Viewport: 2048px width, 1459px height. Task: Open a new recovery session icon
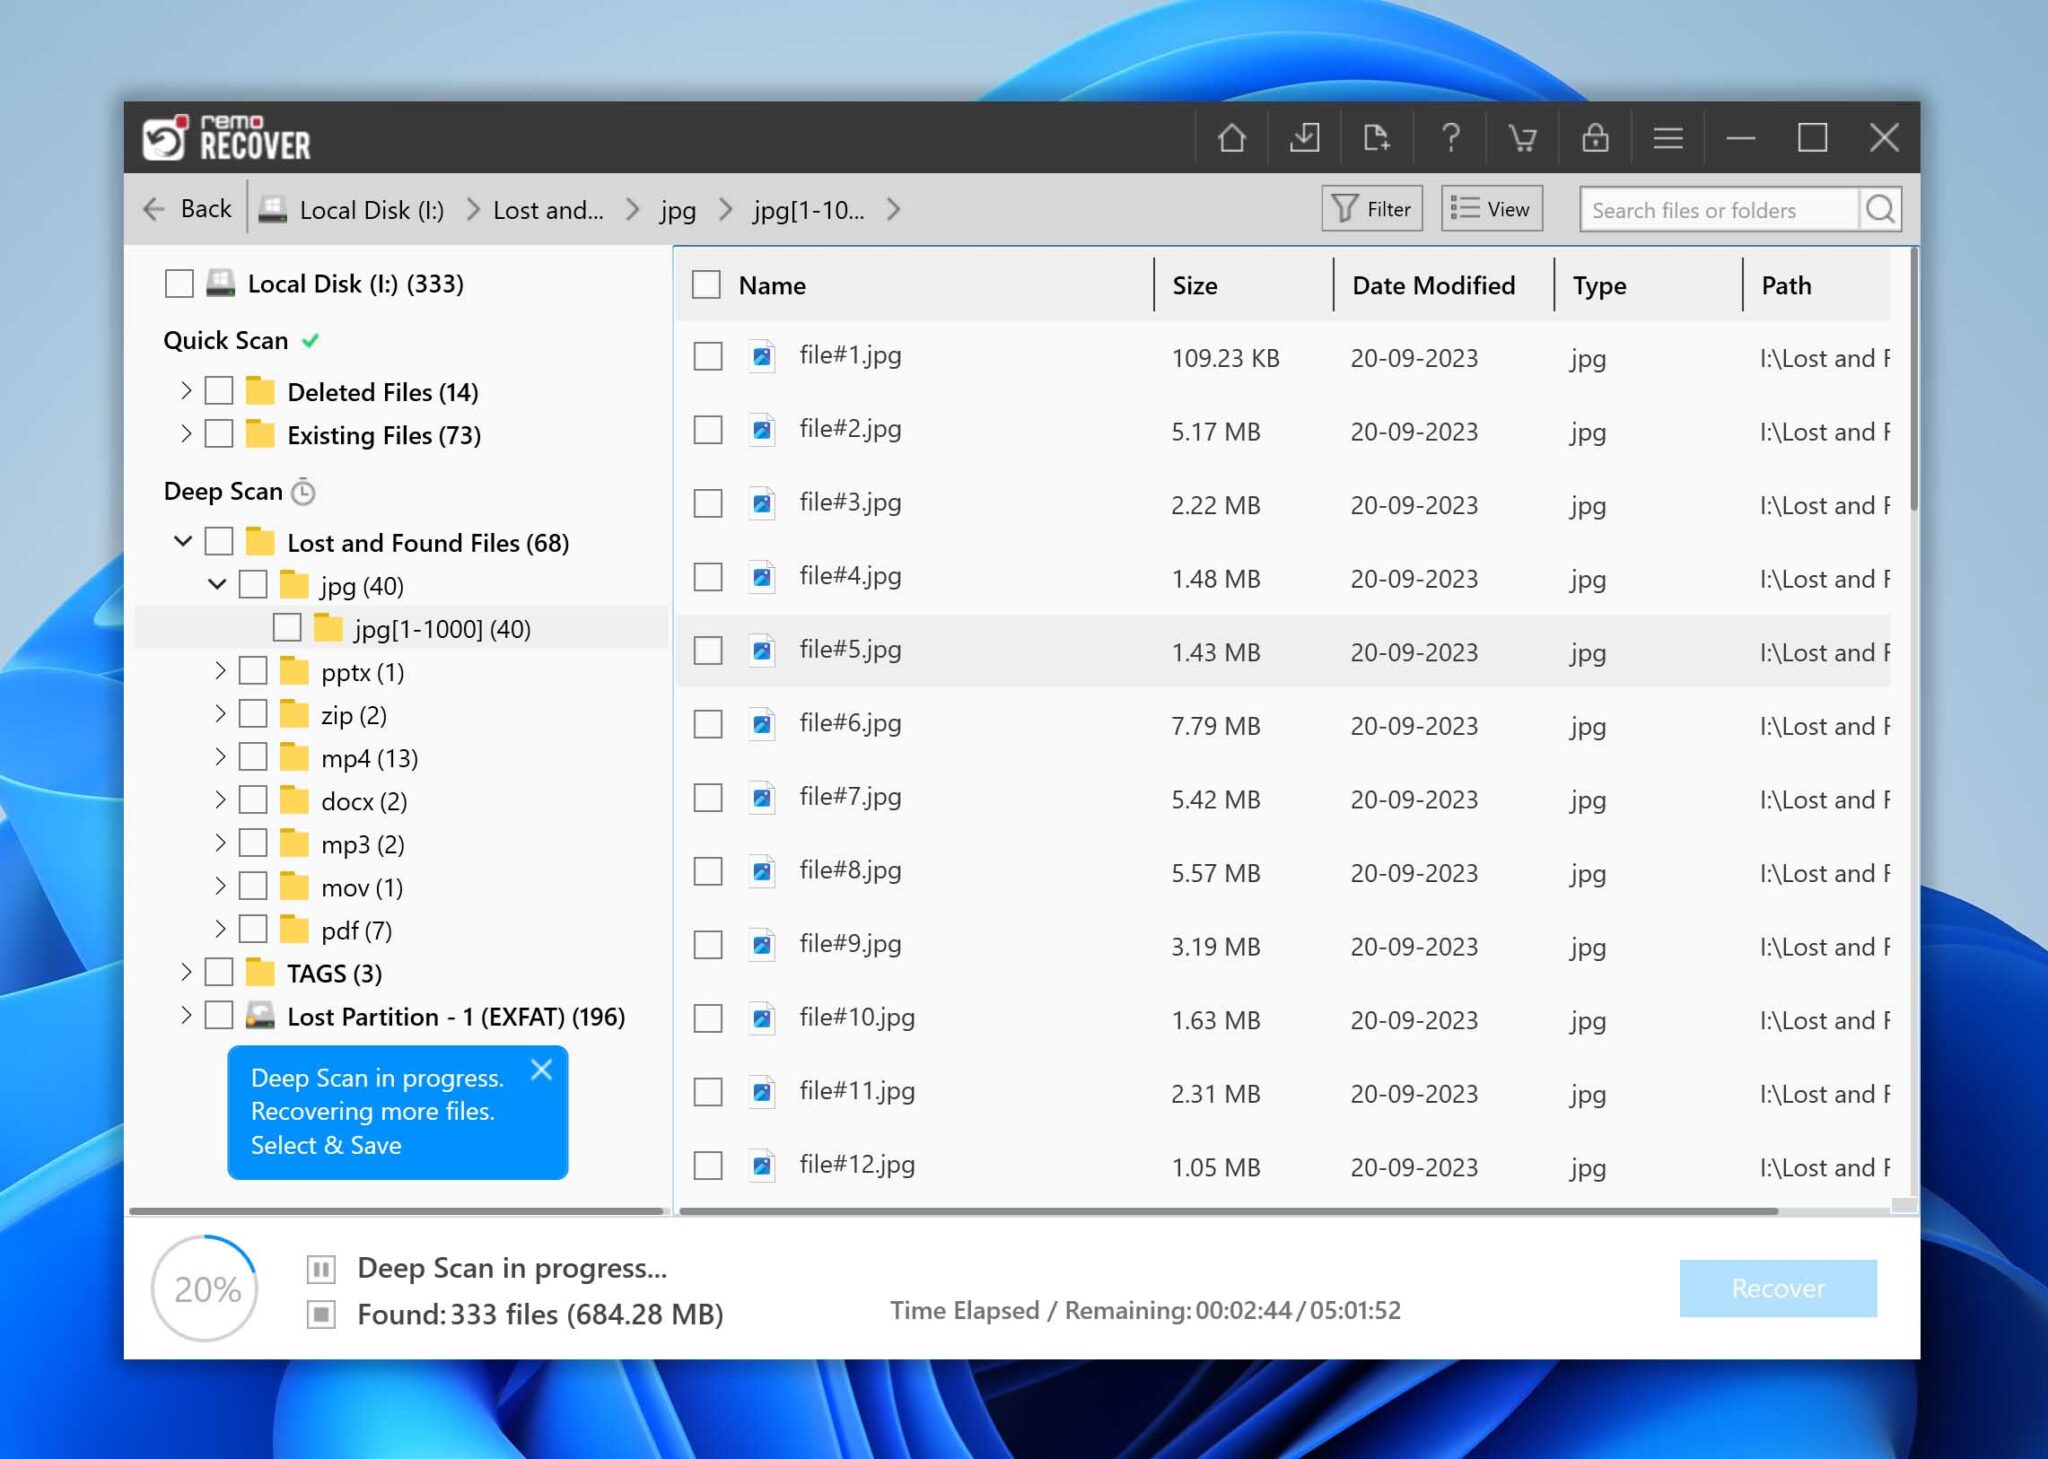pos(1378,137)
